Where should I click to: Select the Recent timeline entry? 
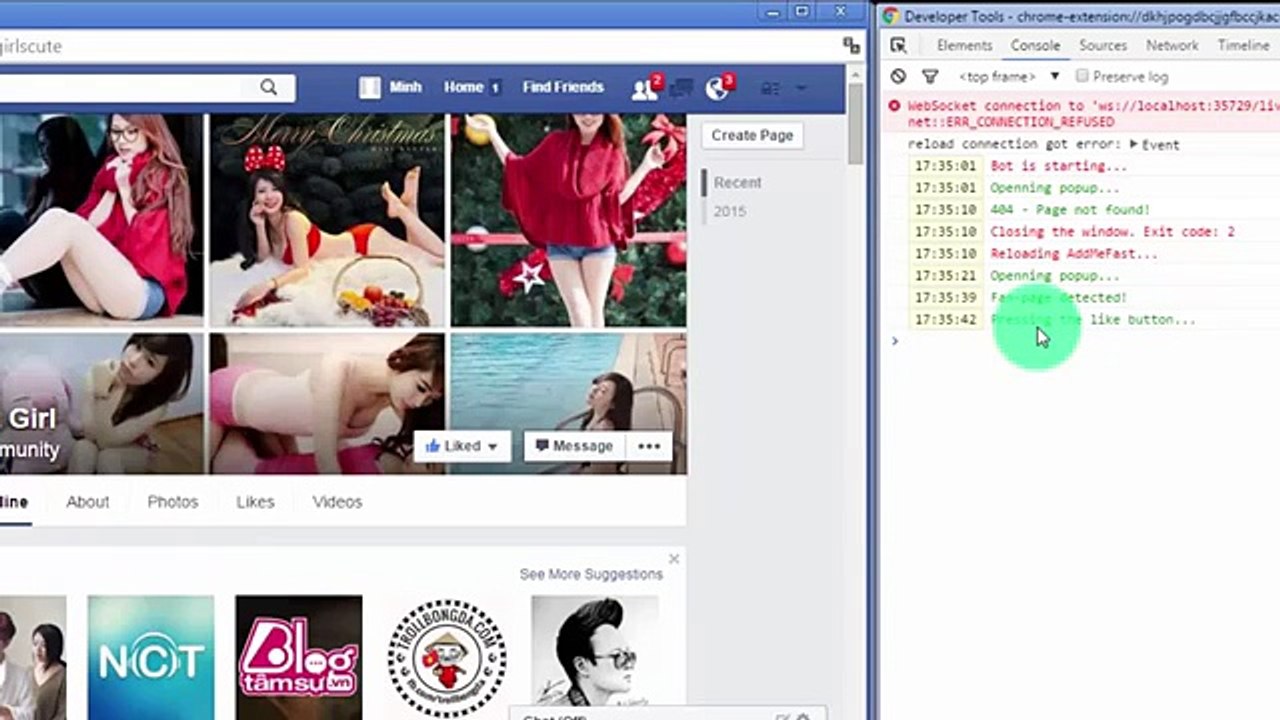(x=738, y=182)
